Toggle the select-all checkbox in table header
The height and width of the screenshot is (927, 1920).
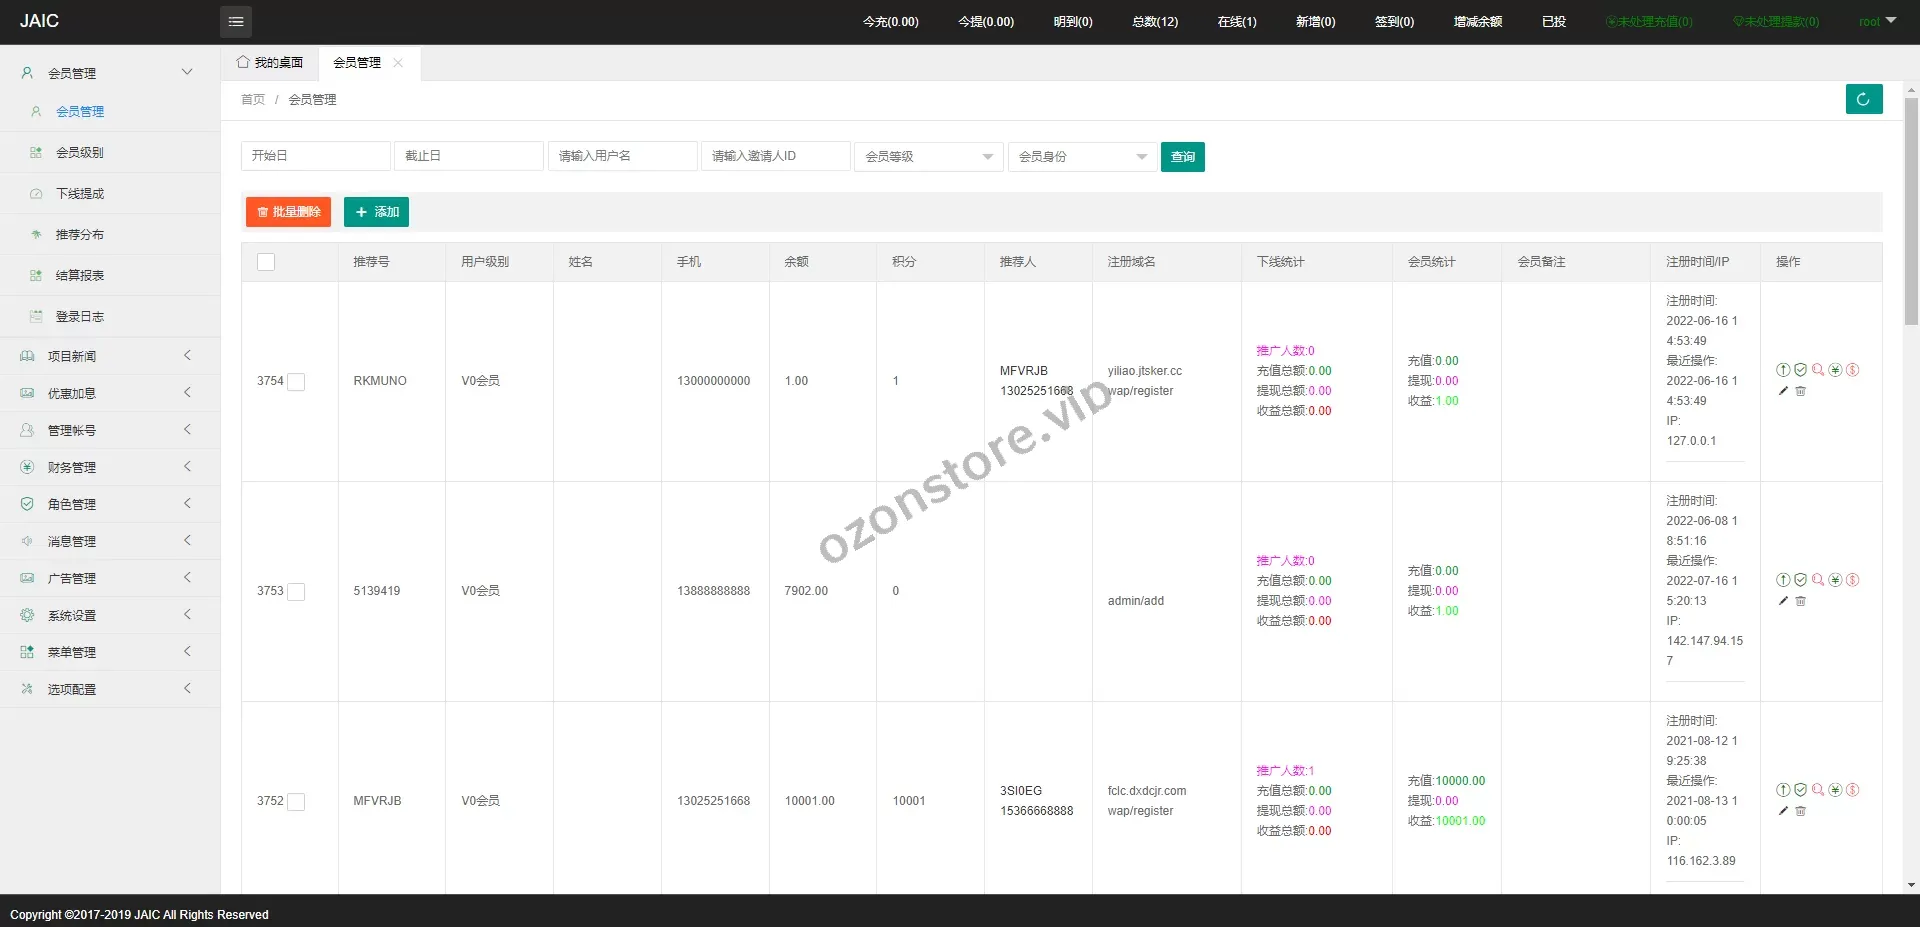click(266, 262)
